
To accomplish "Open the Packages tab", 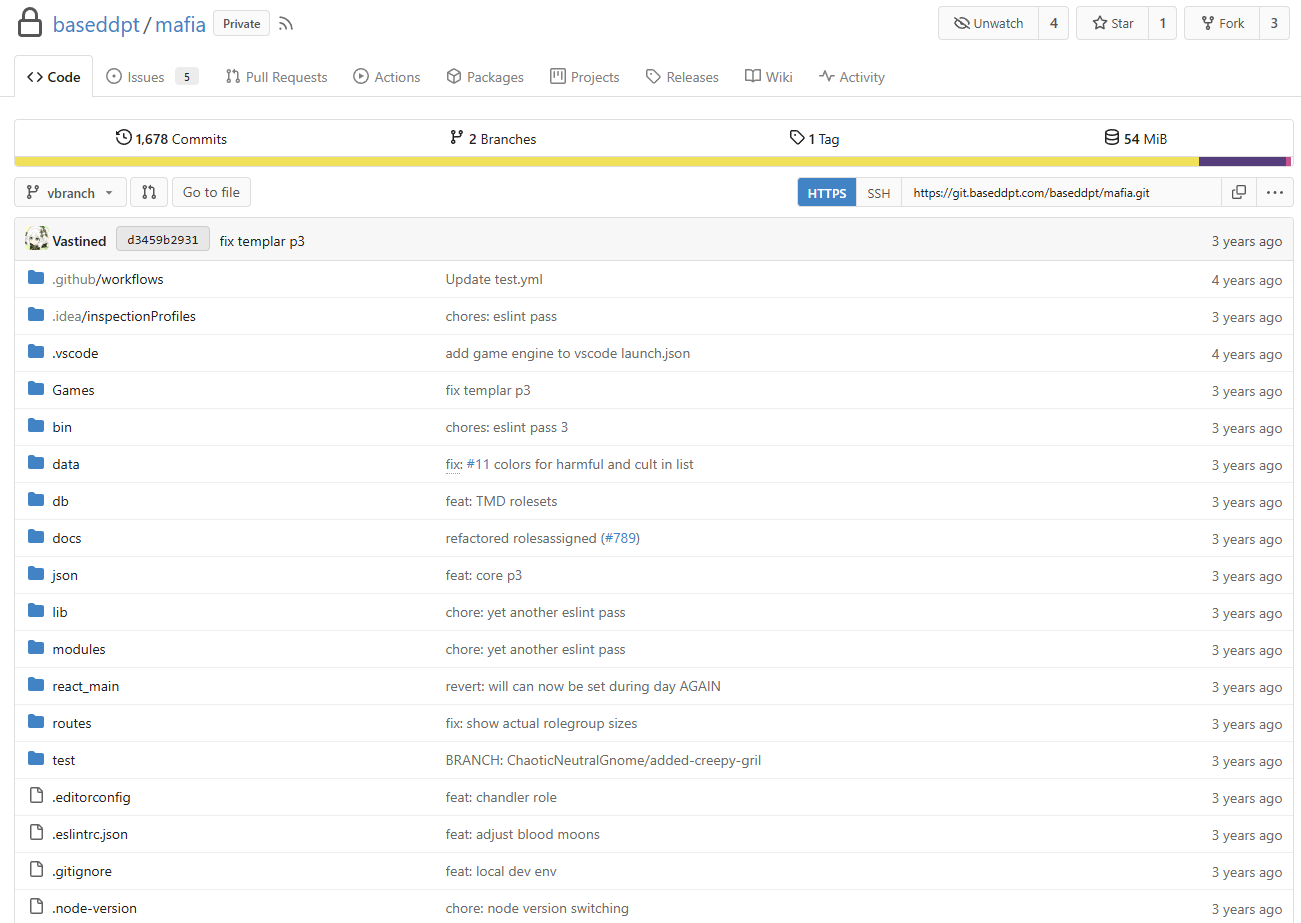I will [484, 77].
